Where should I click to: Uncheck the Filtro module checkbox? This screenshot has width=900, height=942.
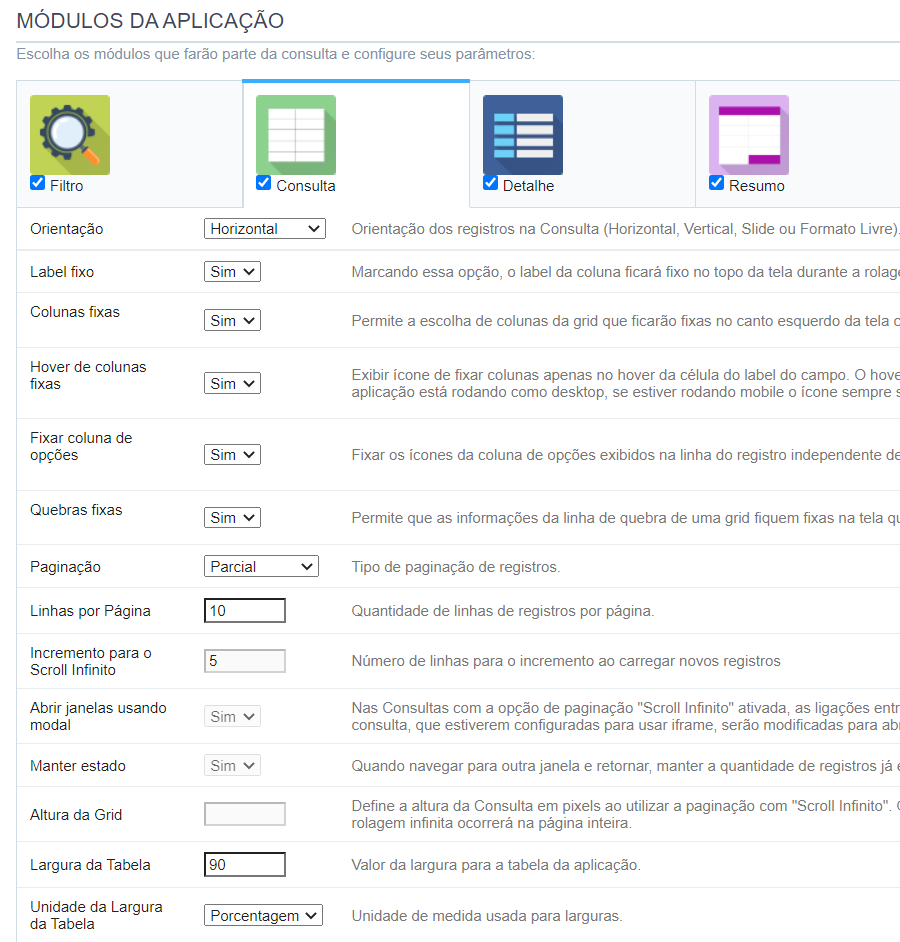pyautogui.click(x=37, y=183)
